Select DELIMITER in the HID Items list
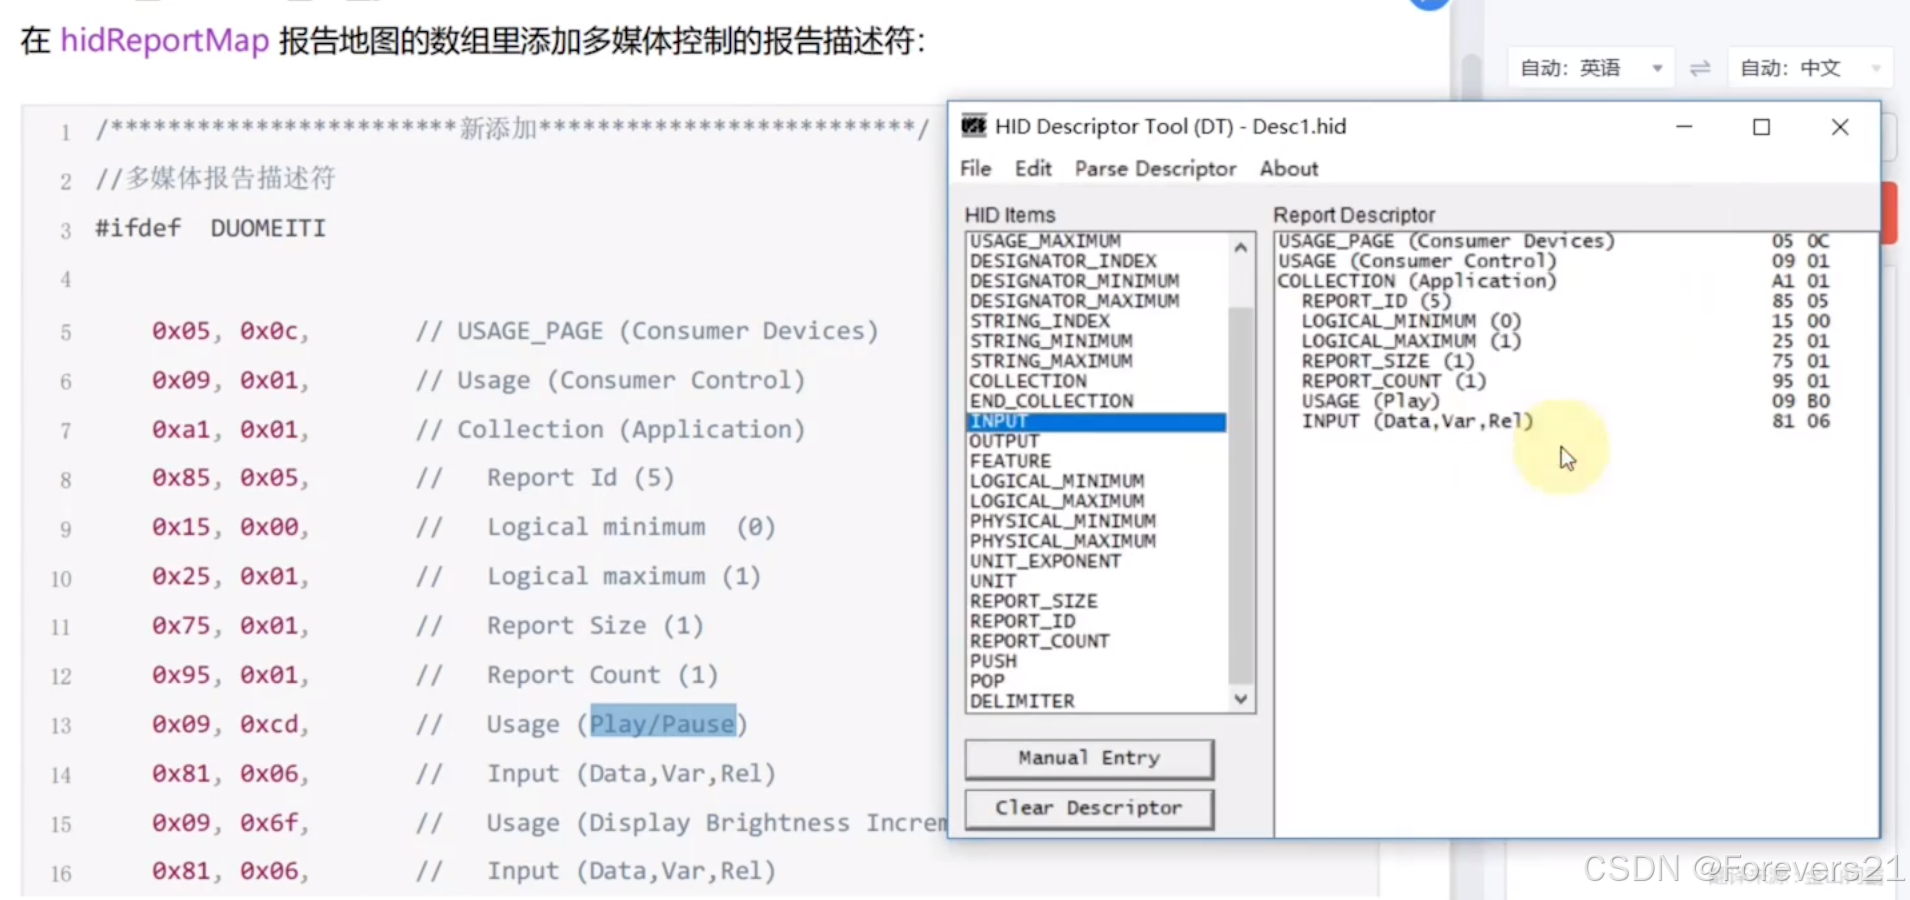1910x900 pixels. (1023, 700)
